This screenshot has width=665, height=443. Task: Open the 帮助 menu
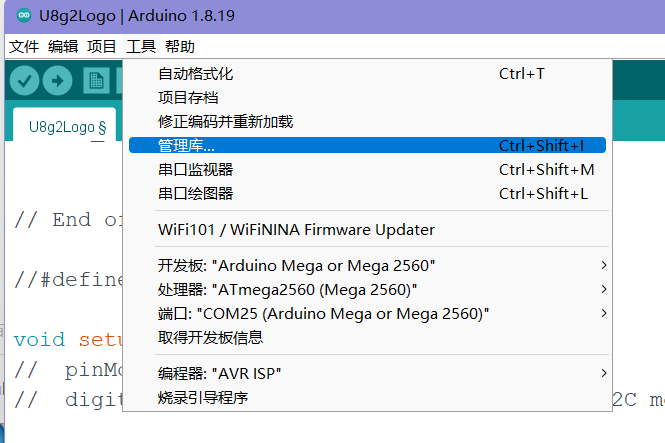[x=180, y=46]
